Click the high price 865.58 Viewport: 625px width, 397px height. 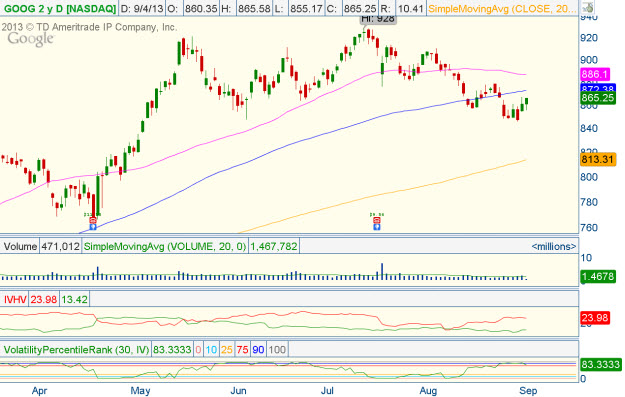[x=254, y=8]
